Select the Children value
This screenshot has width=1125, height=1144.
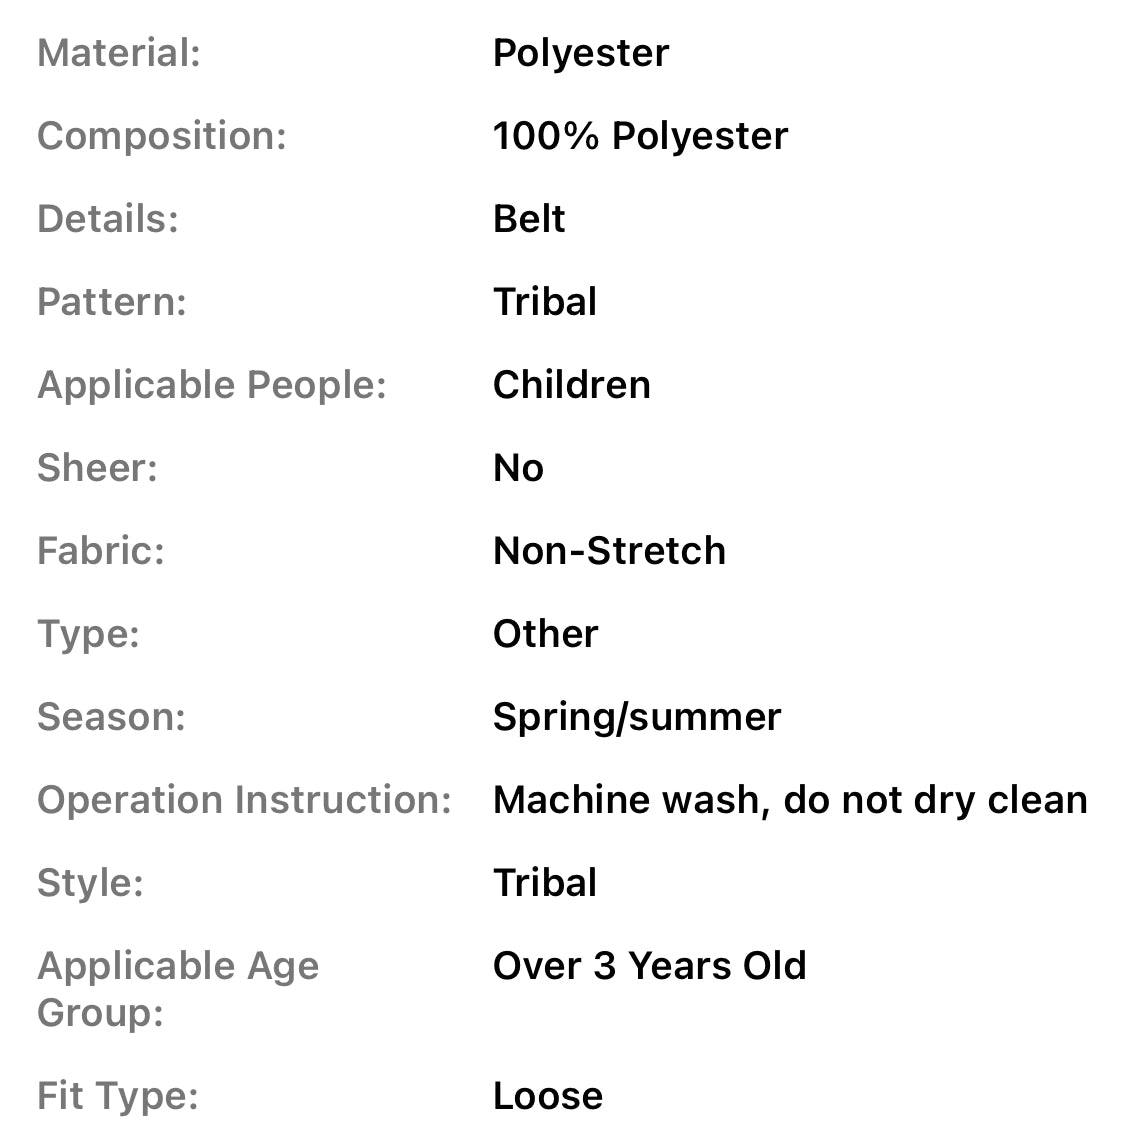(571, 385)
